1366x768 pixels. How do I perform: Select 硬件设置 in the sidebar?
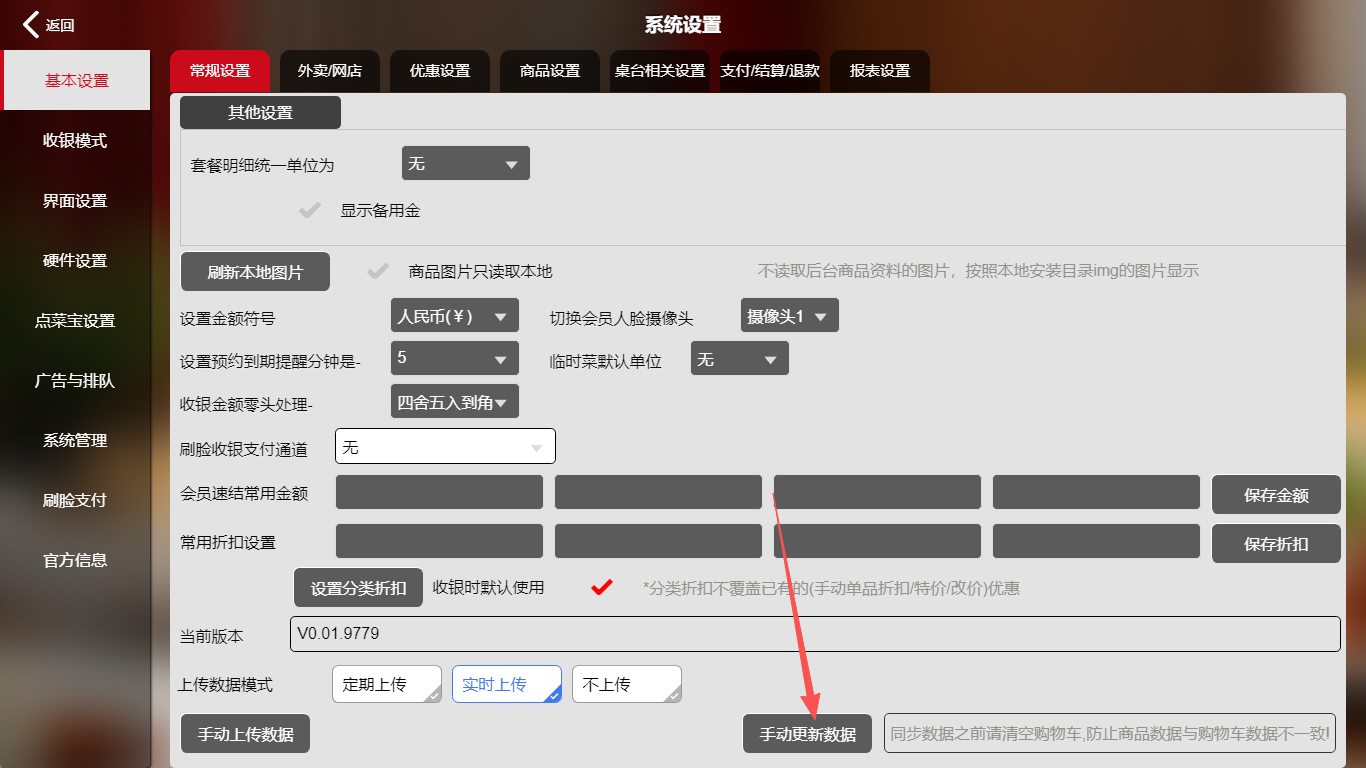[x=75, y=260]
